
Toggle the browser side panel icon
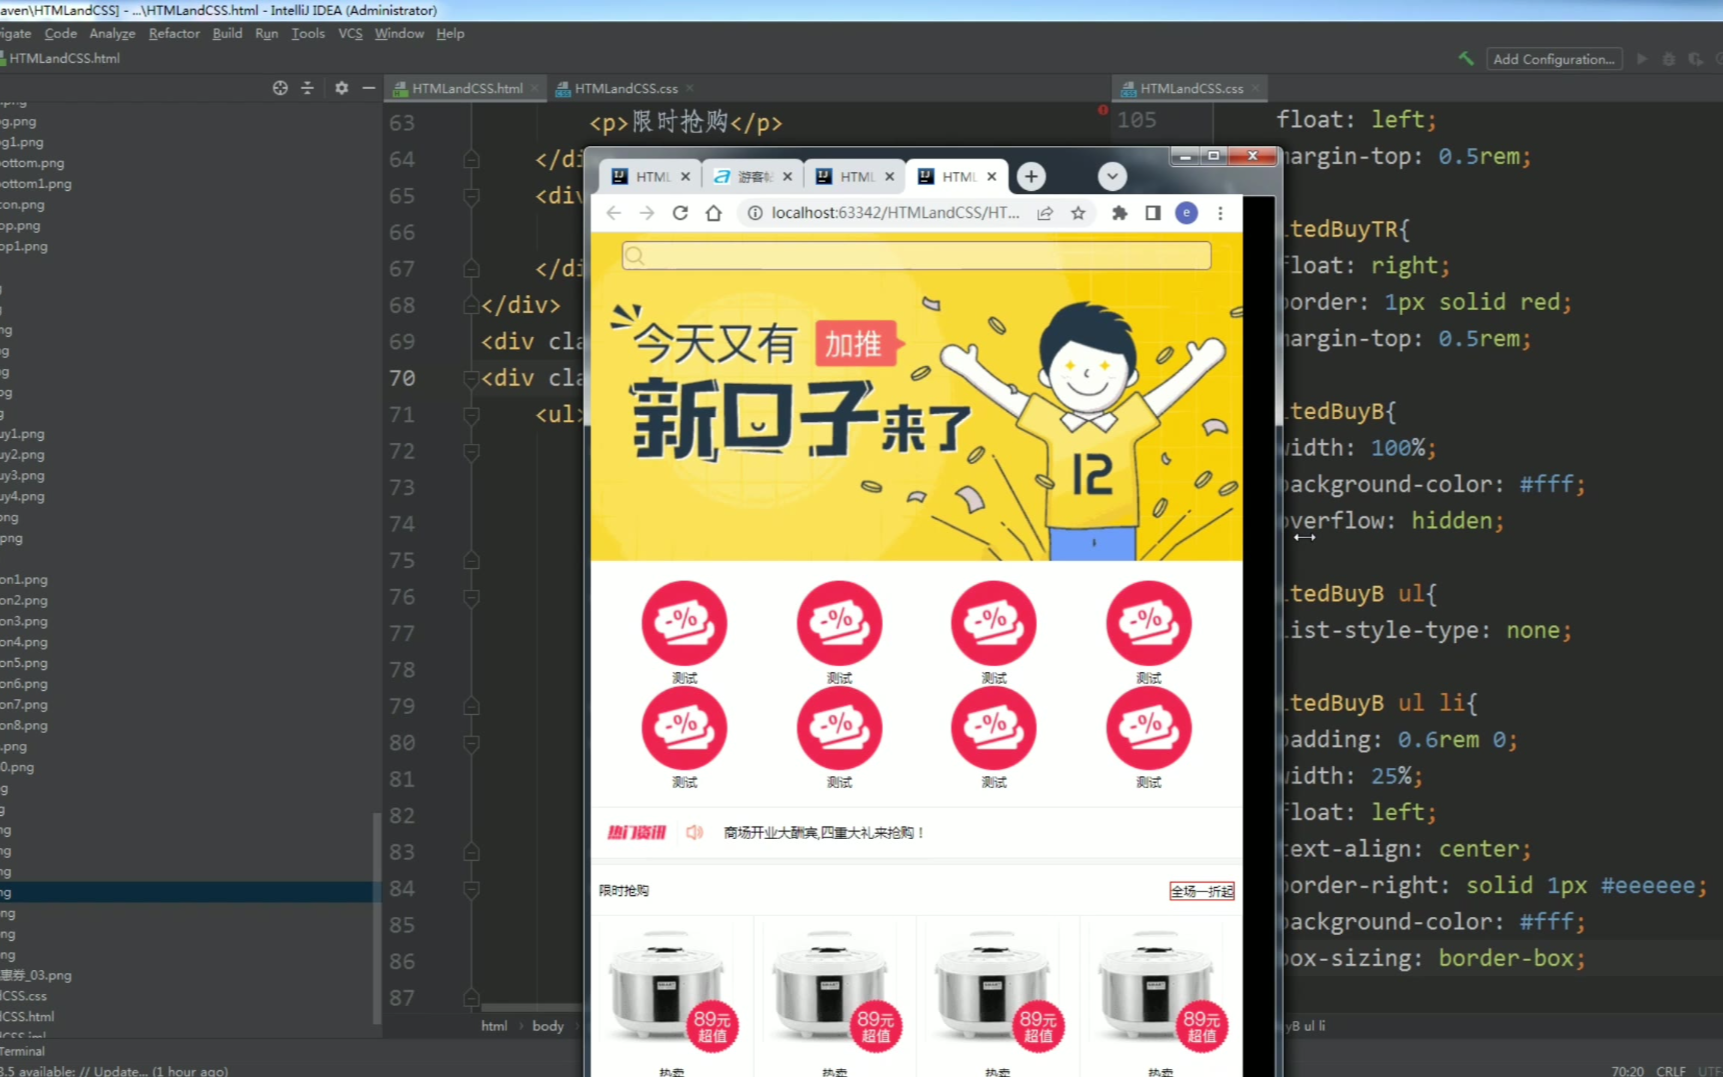click(x=1153, y=213)
